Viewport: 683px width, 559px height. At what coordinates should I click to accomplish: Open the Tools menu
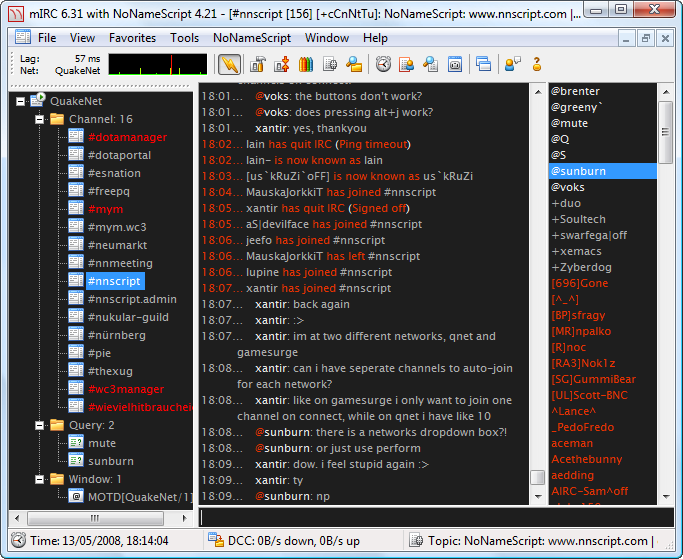click(184, 38)
